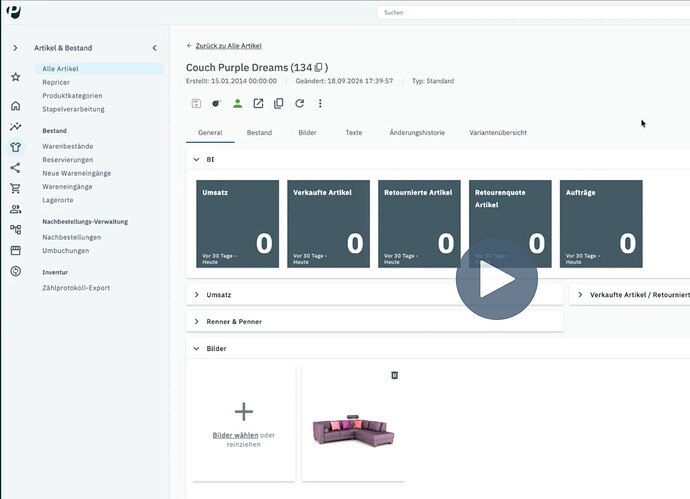Screen dimensions: 690x499
Task: Open the analytics chart icon in sidebar
Action: 15,127
